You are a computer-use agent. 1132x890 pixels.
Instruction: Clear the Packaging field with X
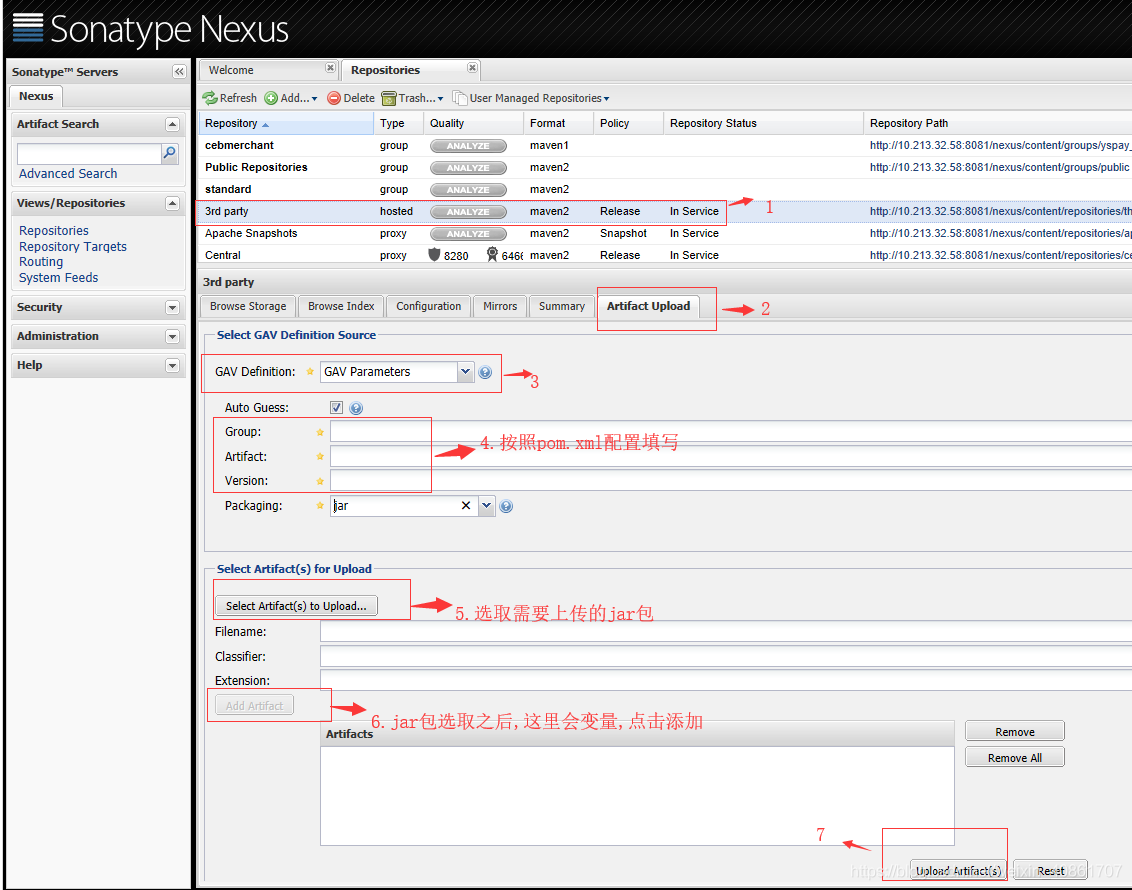click(x=466, y=506)
